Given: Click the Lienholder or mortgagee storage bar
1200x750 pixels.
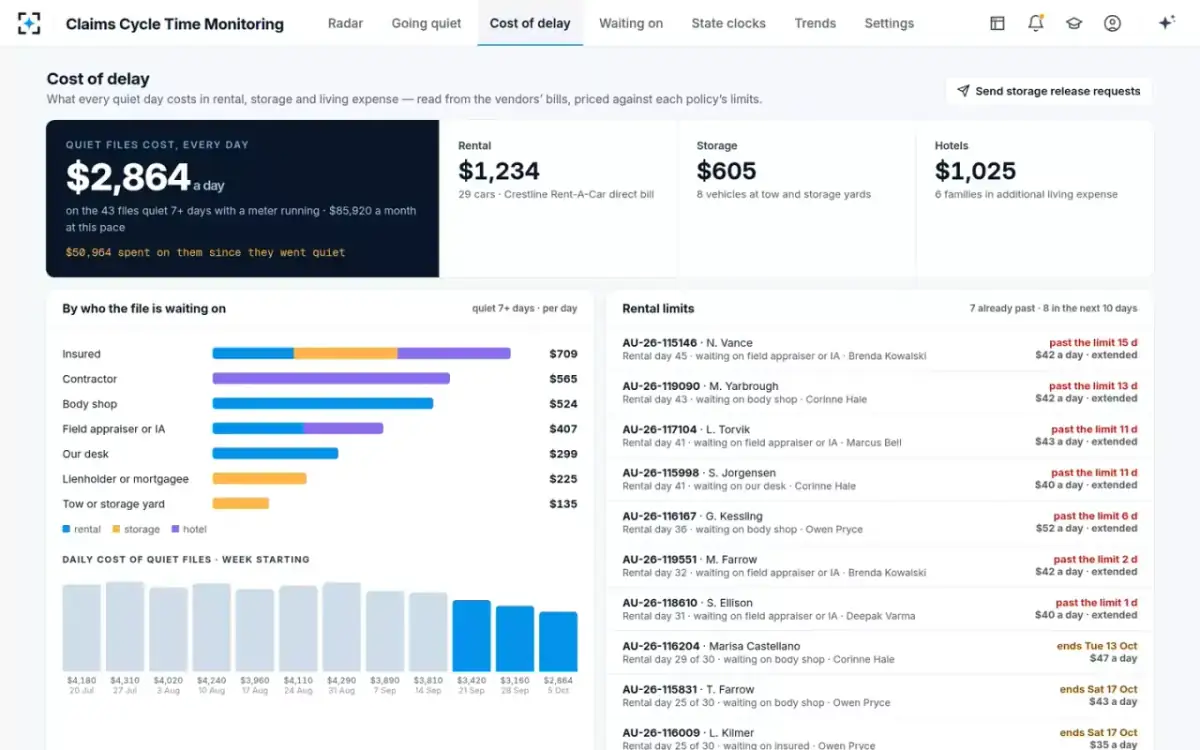Looking at the screenshot, I should [259, 478].
